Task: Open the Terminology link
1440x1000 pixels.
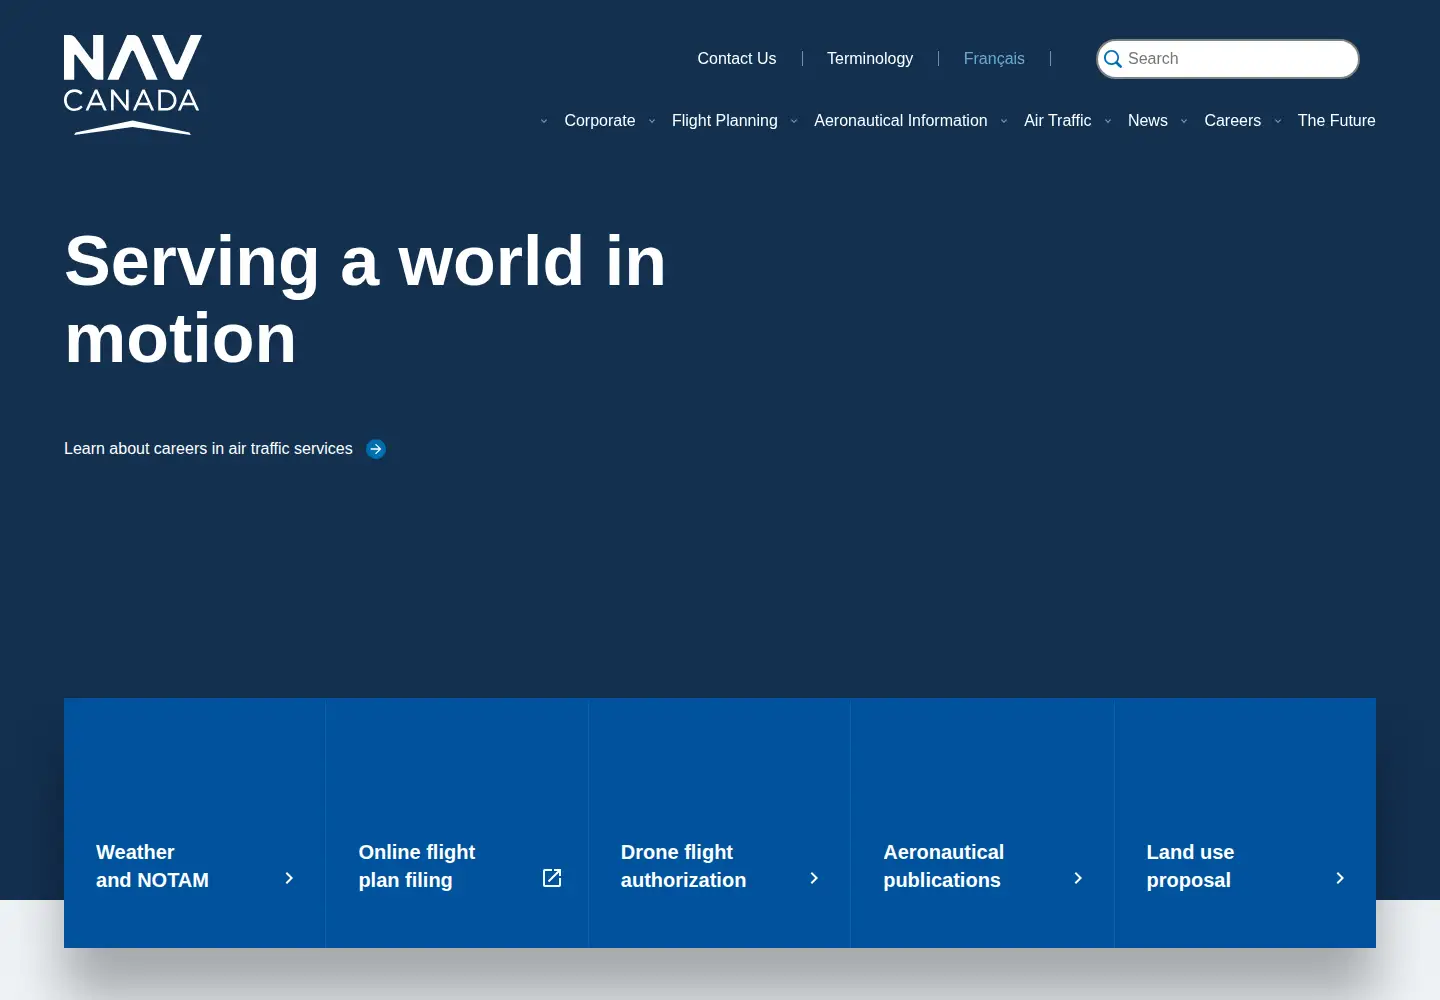Action: 870,58
